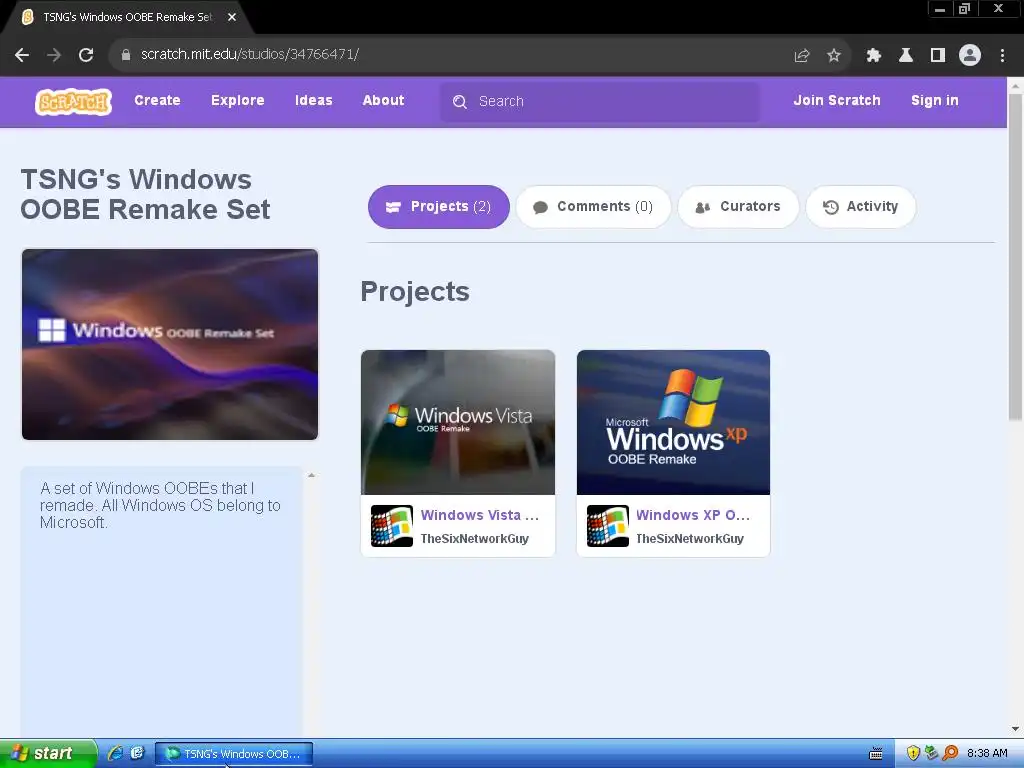Click the share page icon
The height and width of the screenshot is (768, 1024).
801,56
